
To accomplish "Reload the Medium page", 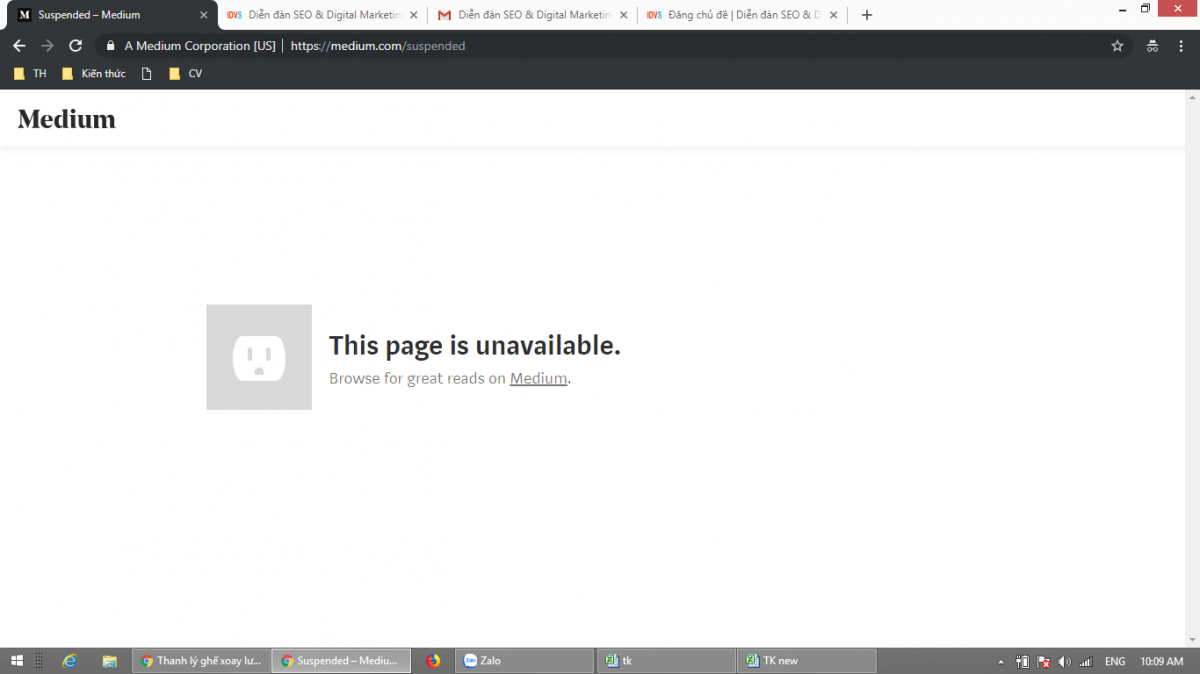I will click(x=75, y=46).
